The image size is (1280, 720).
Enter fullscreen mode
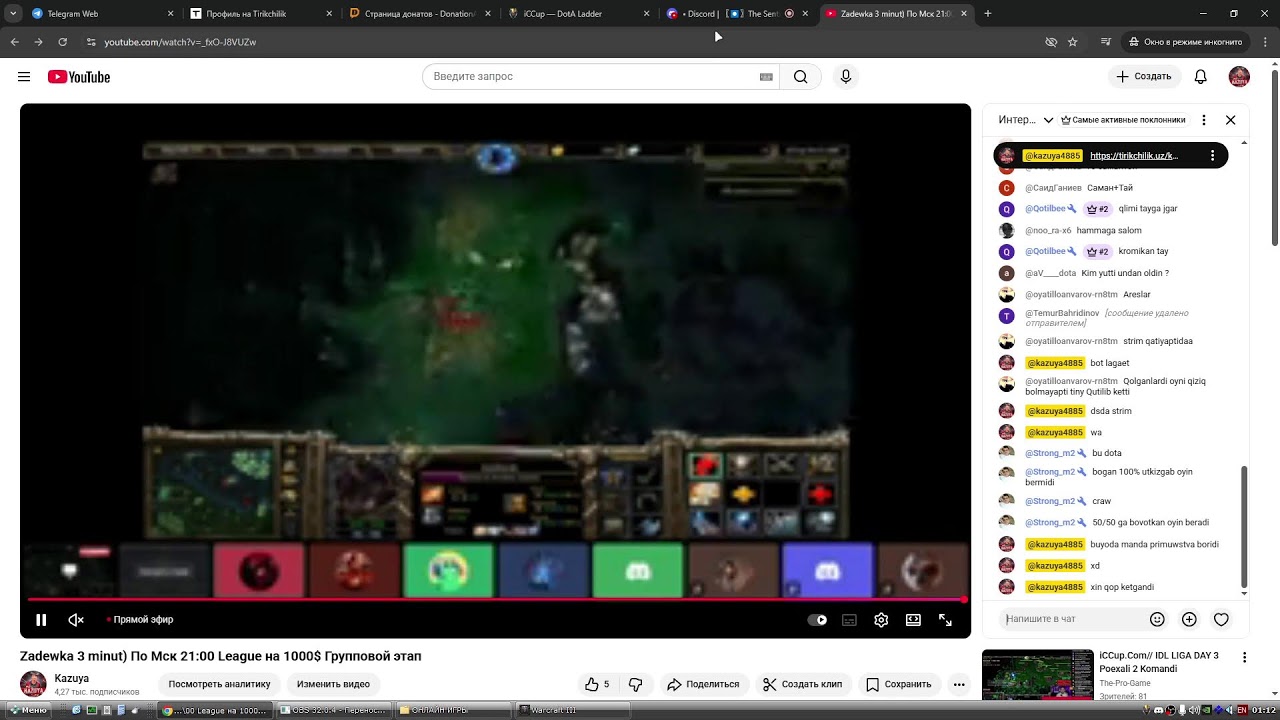945,620
